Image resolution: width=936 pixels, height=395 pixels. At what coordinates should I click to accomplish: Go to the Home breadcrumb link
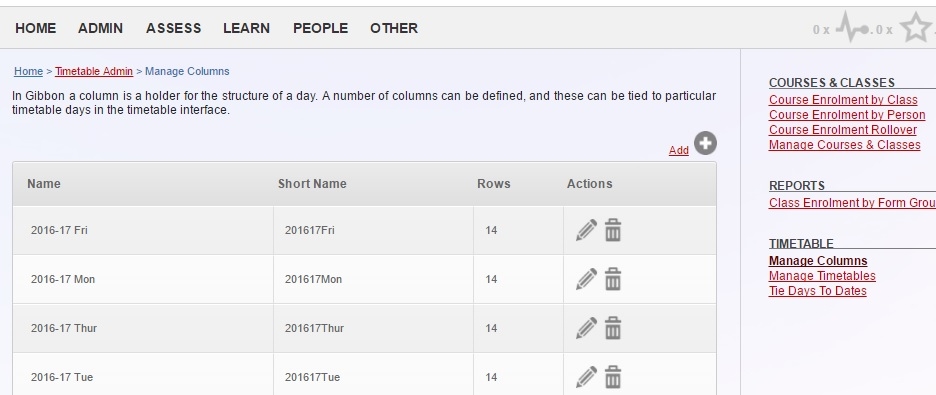pos(29,72)
